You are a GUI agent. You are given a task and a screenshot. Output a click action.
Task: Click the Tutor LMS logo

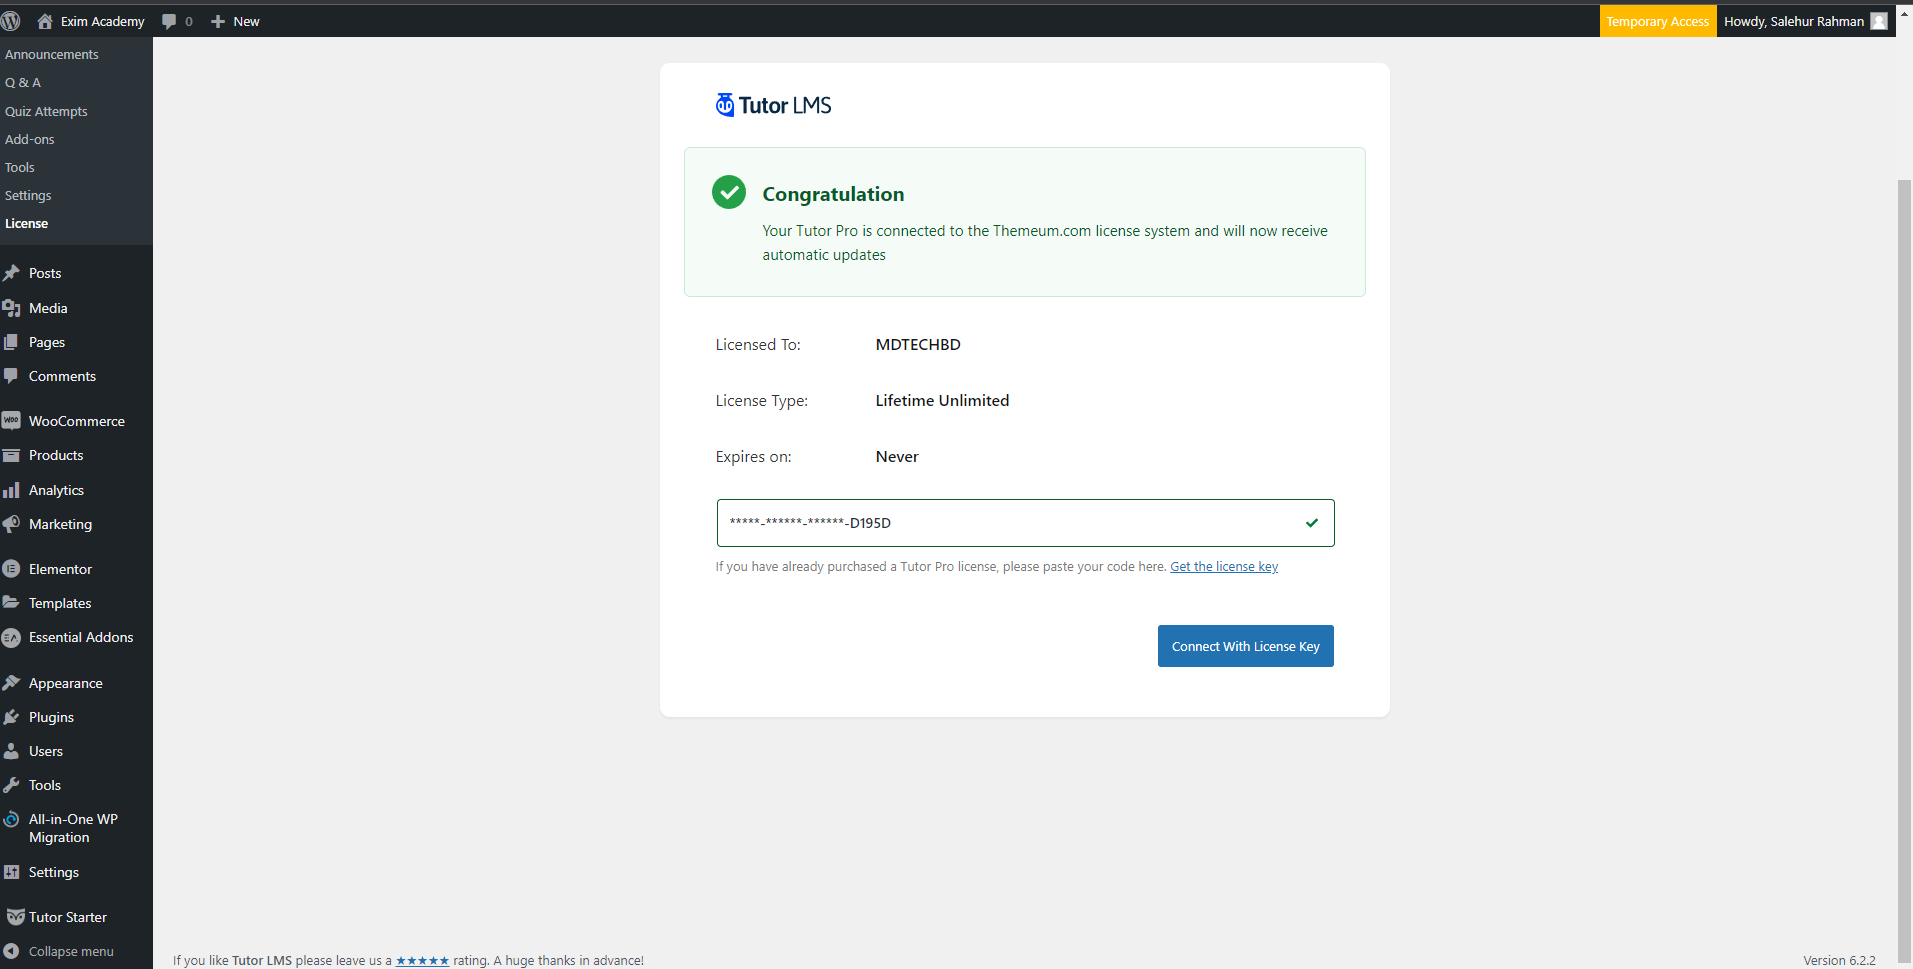pos(773,105)
